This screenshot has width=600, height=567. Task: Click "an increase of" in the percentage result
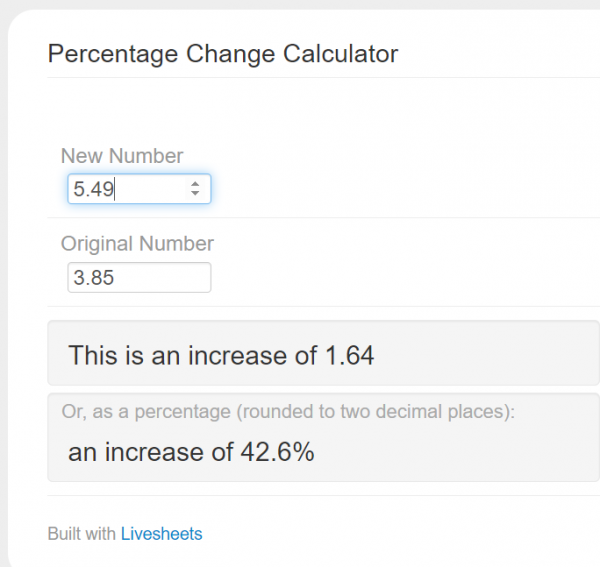(x=151, y=452)
